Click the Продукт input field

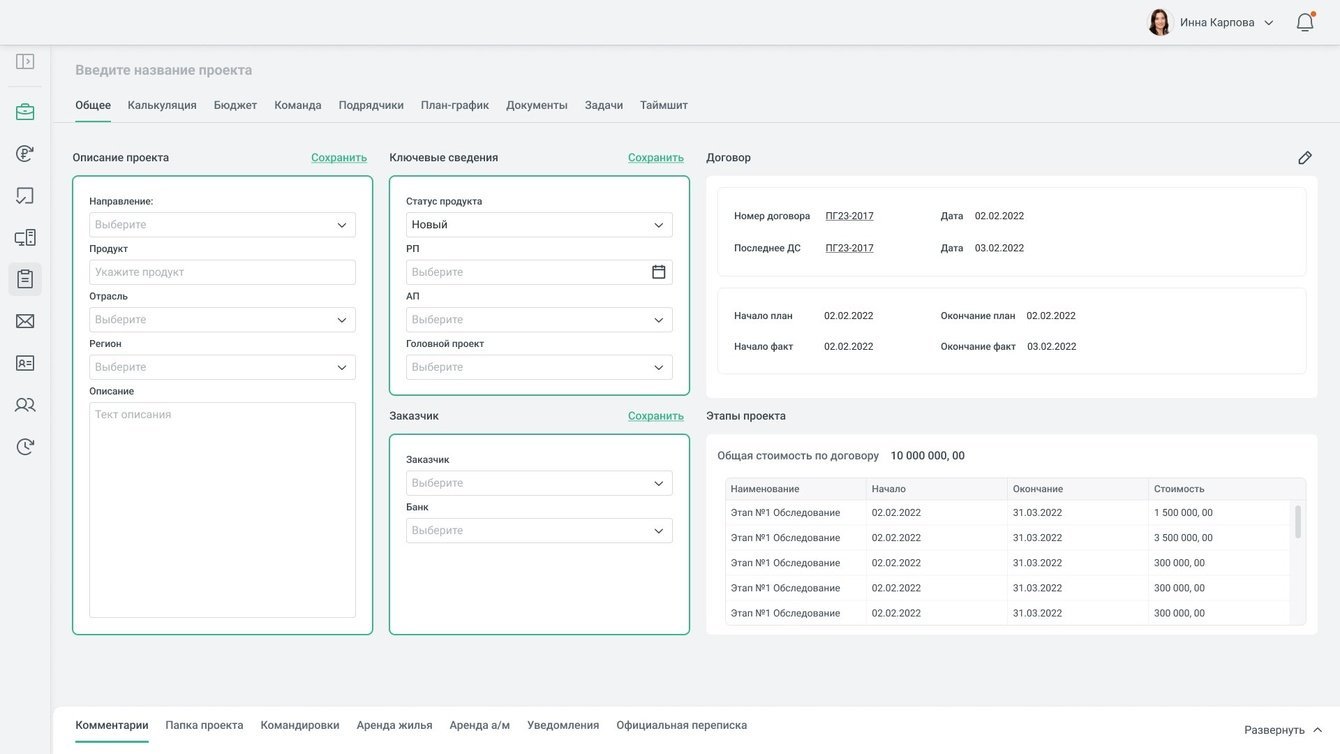point(222,272)
